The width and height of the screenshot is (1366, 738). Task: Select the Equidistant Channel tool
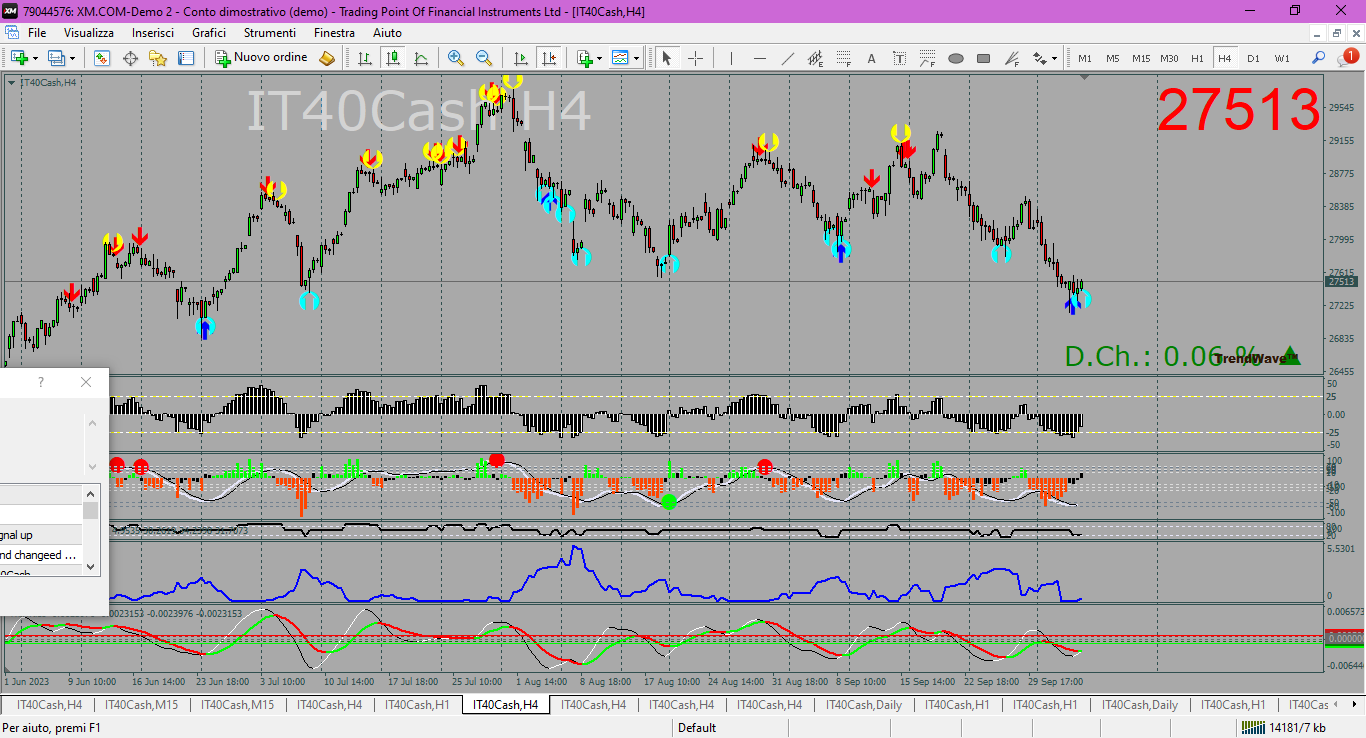[x=815, y=58]
